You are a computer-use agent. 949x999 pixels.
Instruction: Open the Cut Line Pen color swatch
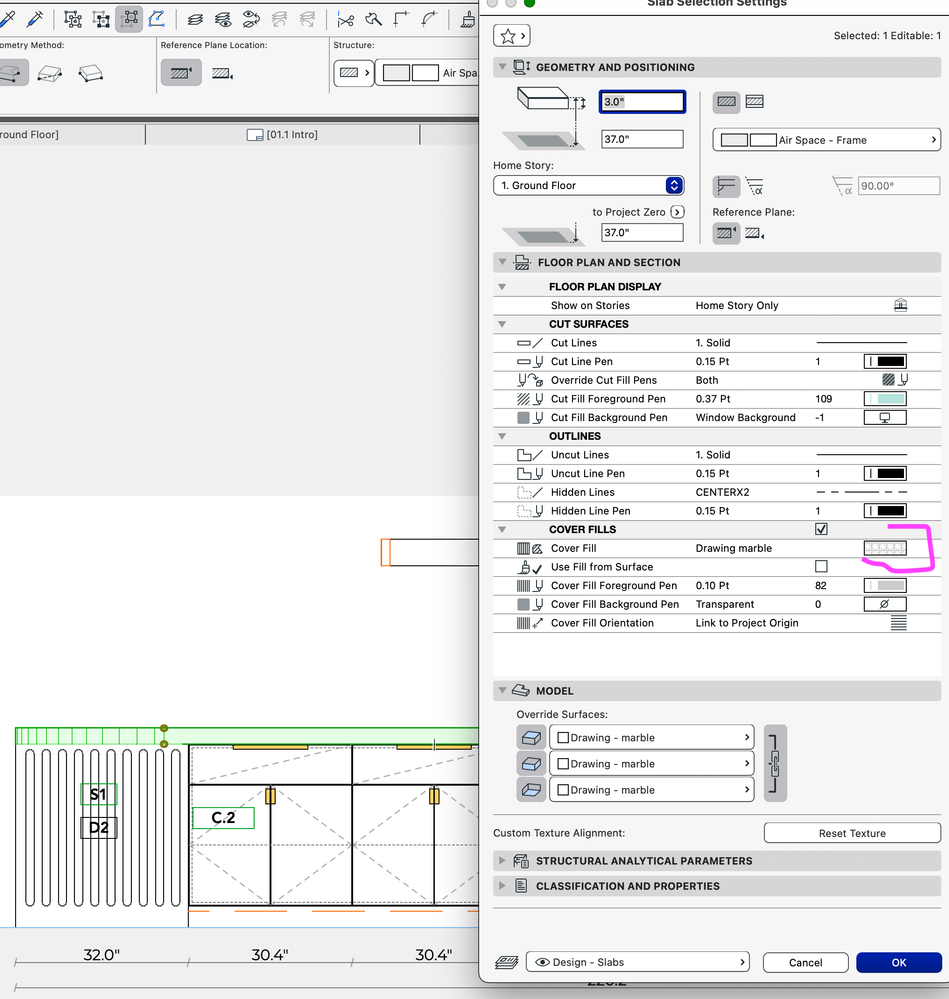[x=885, y=361]
